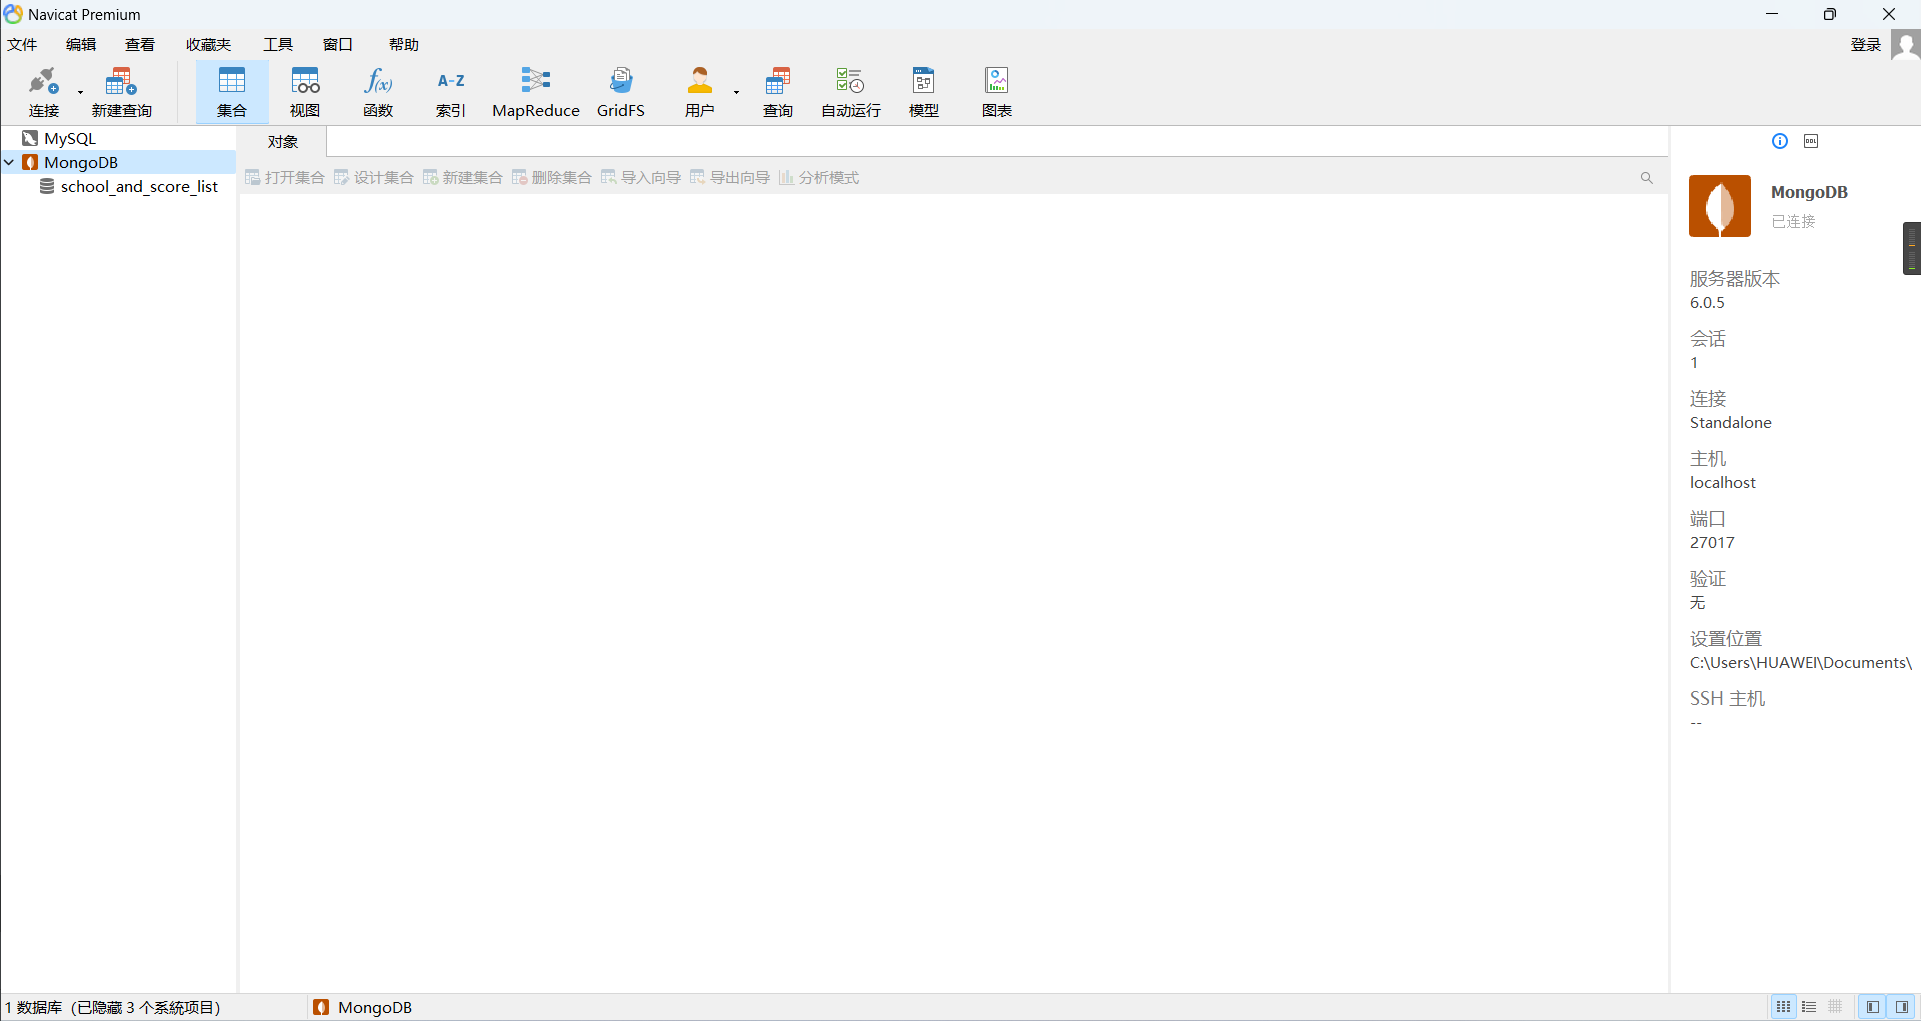Click the 登录 (Login) link
This screenshot has width=1921, height=1021.
point(1866,44)
